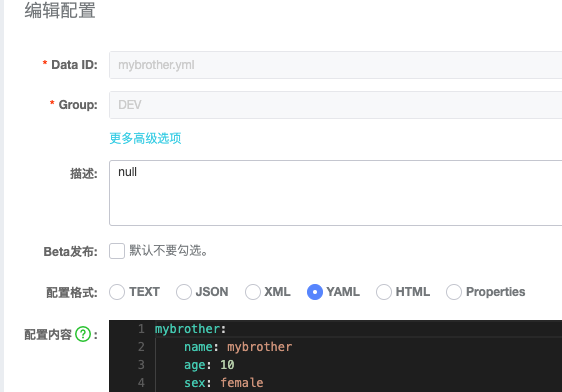Click the Data ID input field
Screen dimensions: 562x392
click(x=335, y=65)
